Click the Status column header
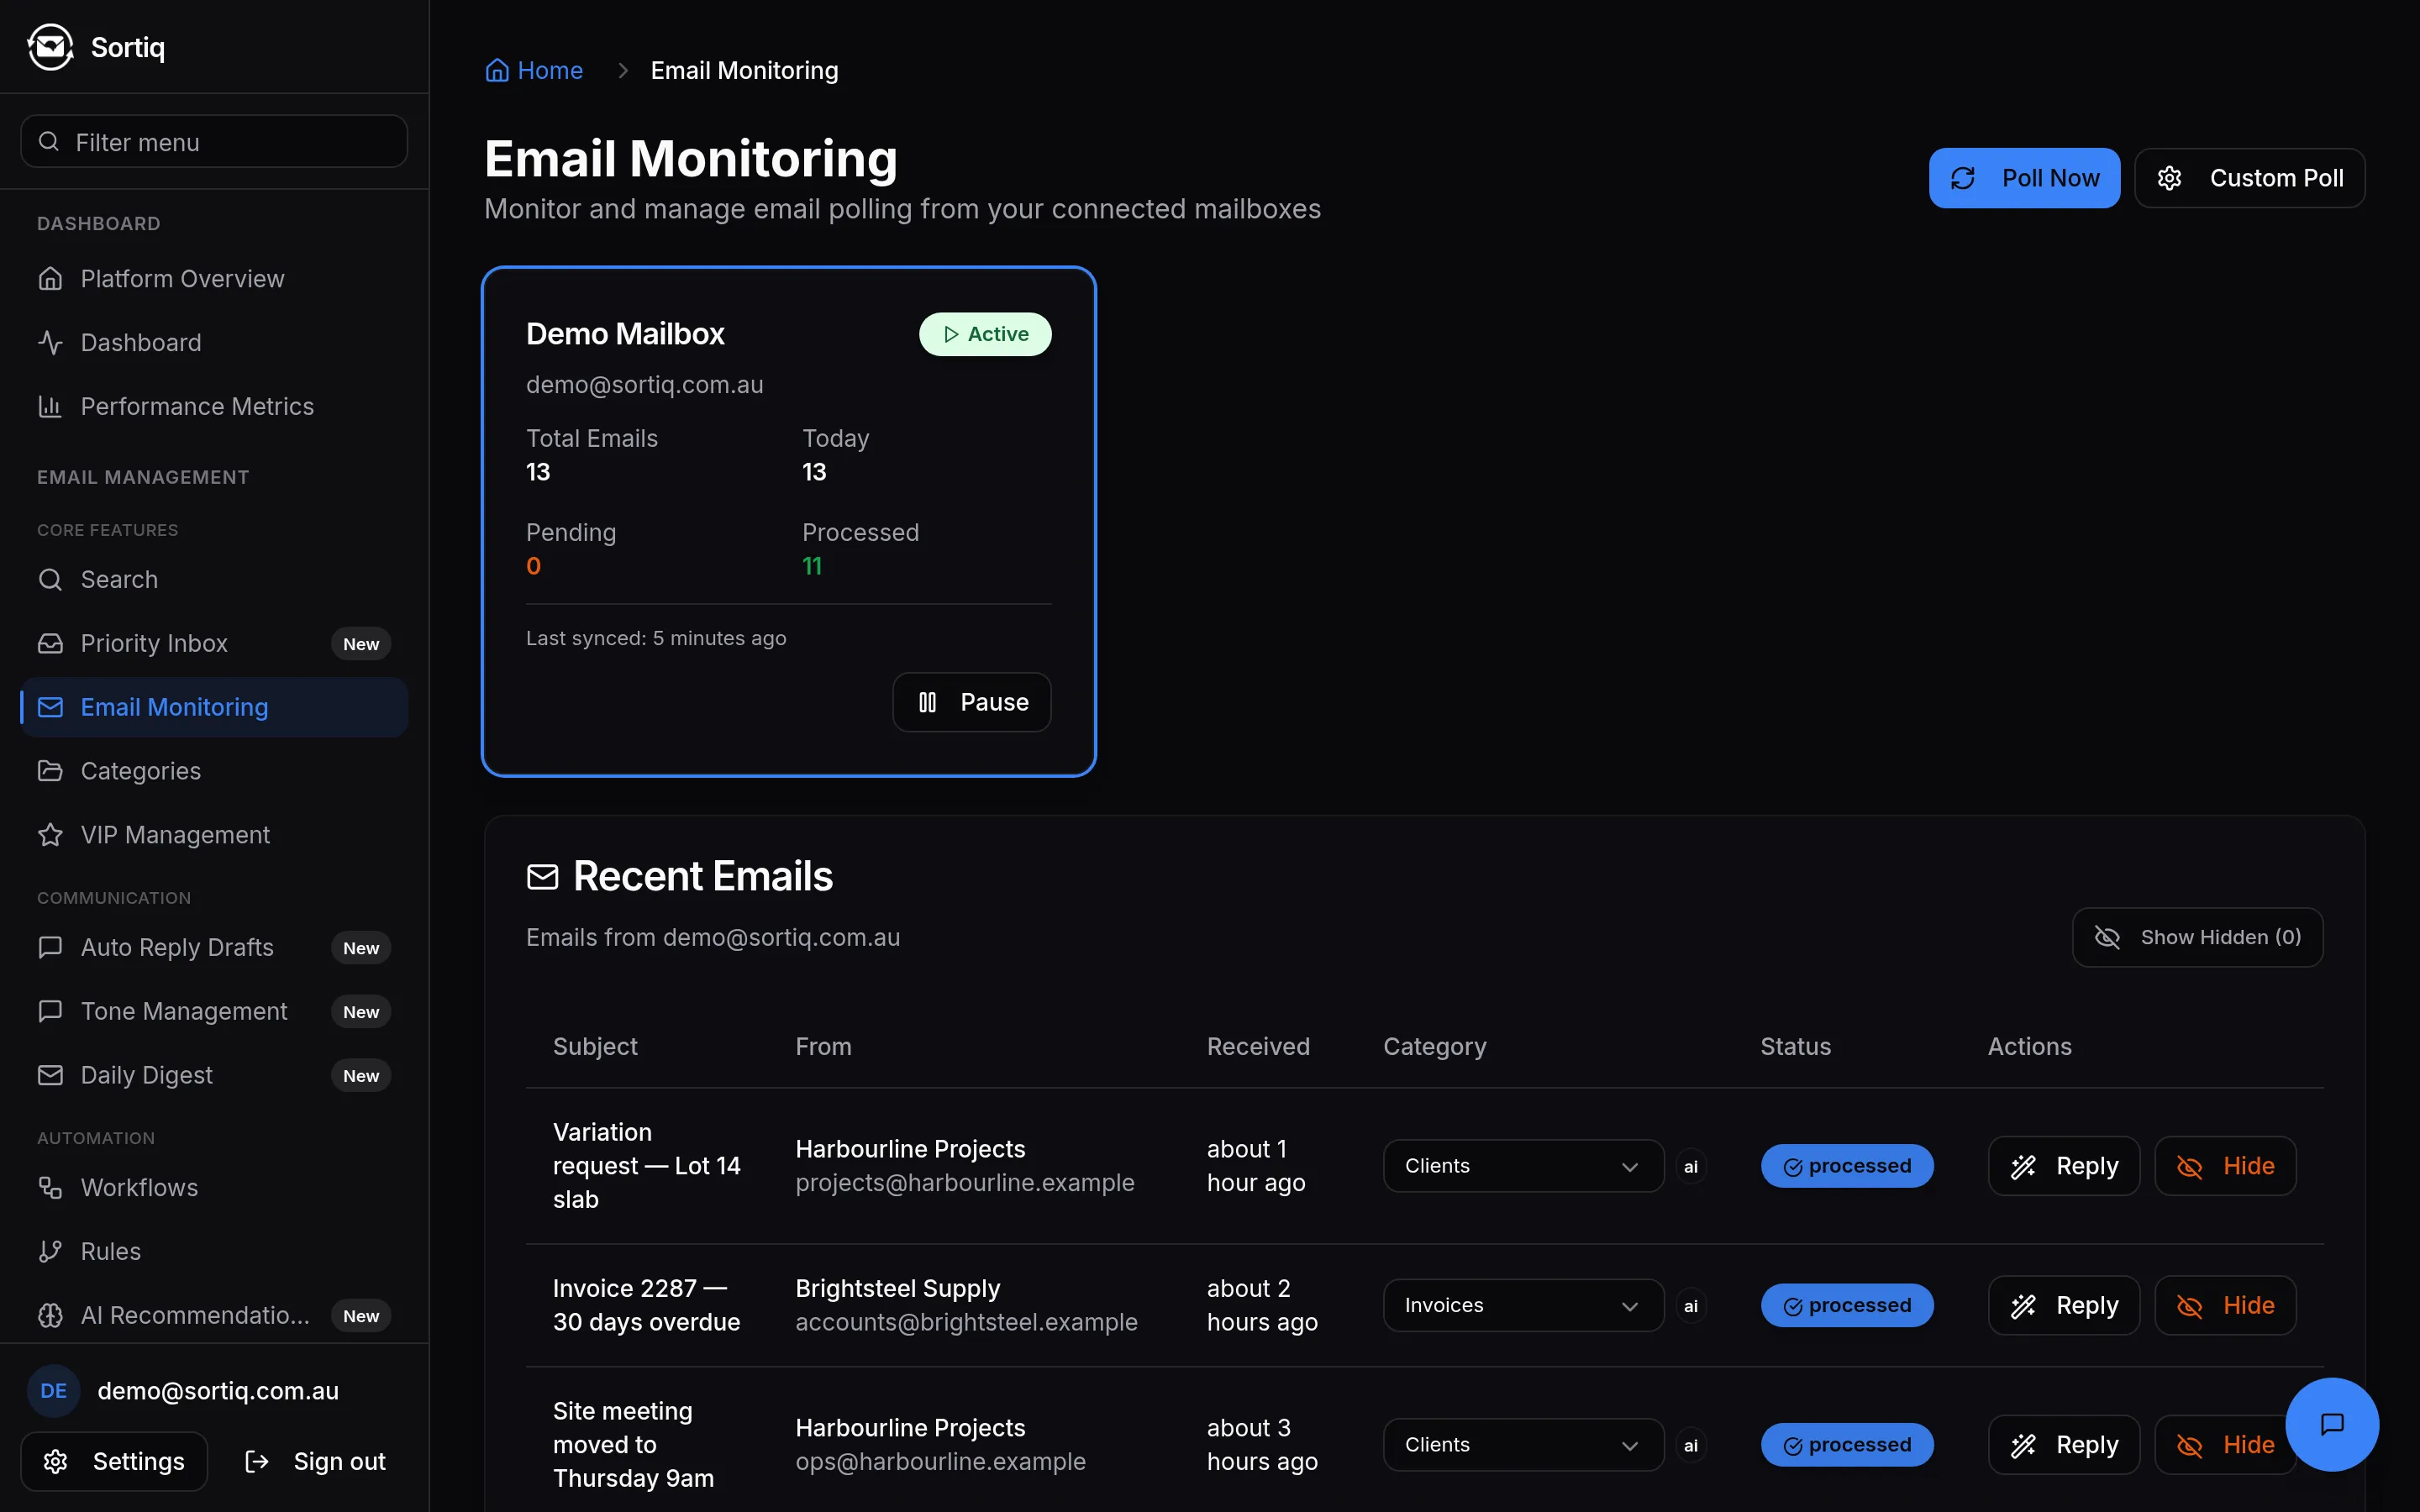 pyautogui.click(x=1795, y=1046)
